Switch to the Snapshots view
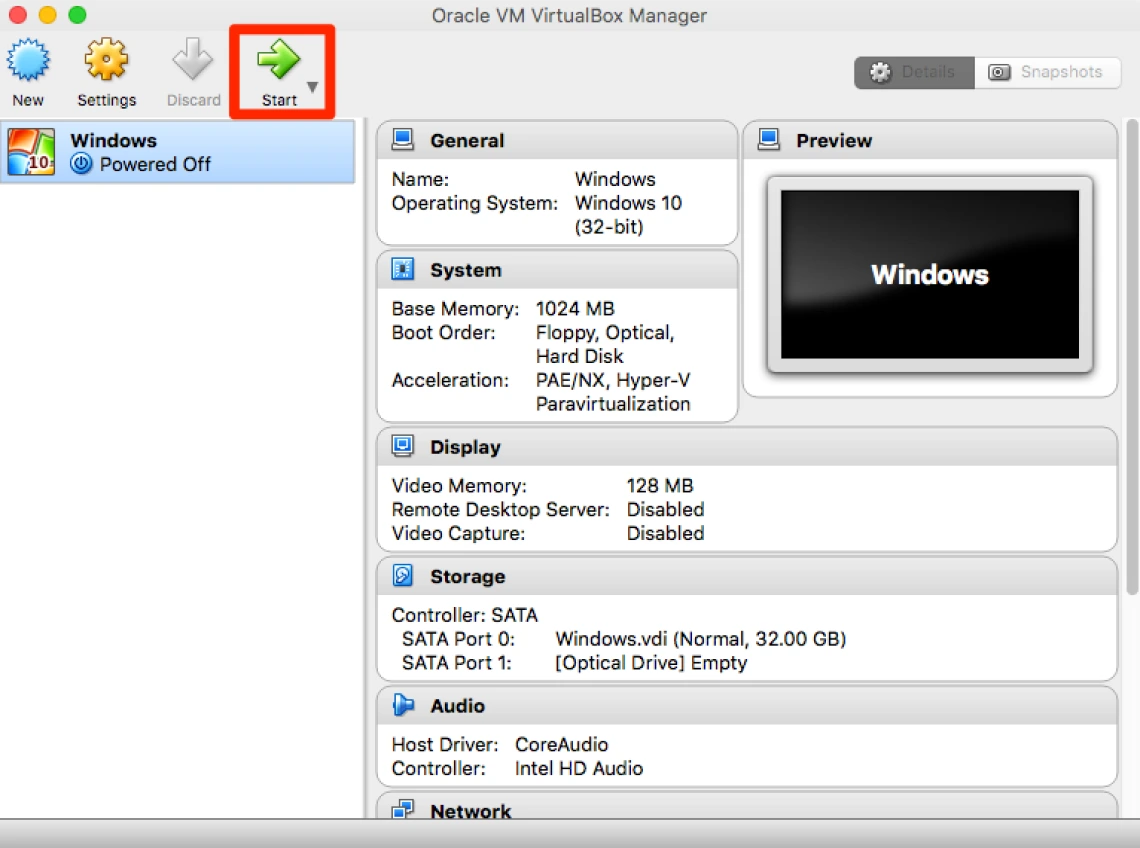This screenshot has height=848, width=1140. 1047,72
